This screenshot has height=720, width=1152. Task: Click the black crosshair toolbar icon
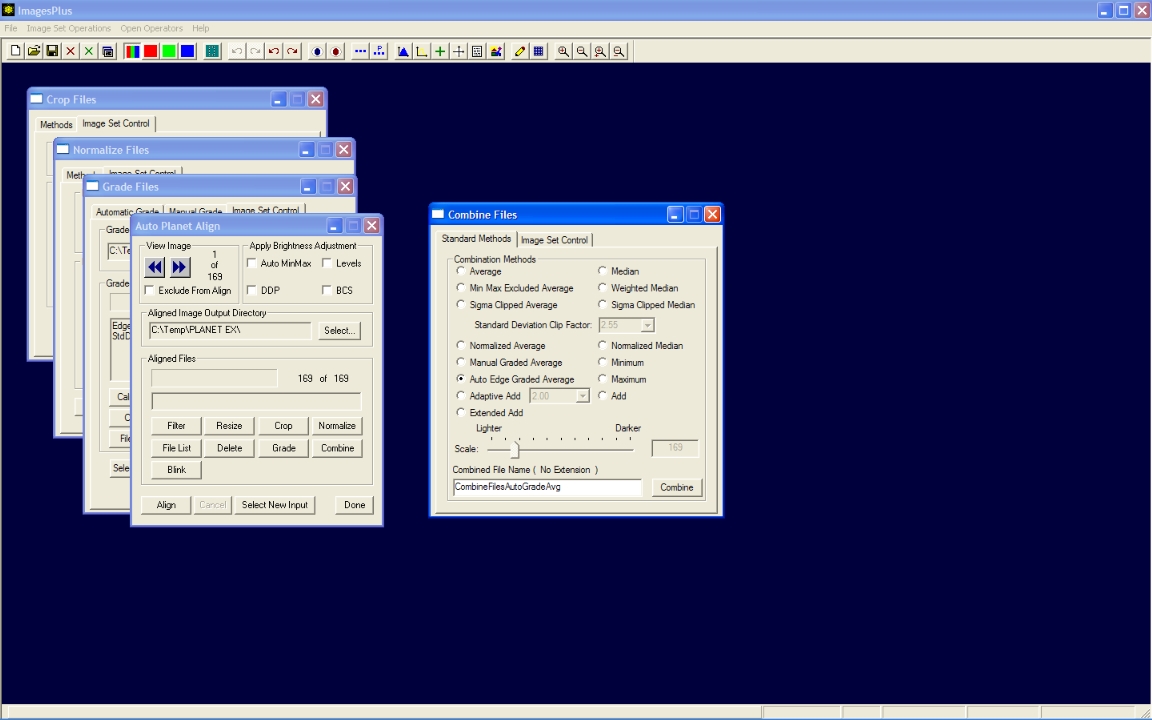click(x=458, y=51)
